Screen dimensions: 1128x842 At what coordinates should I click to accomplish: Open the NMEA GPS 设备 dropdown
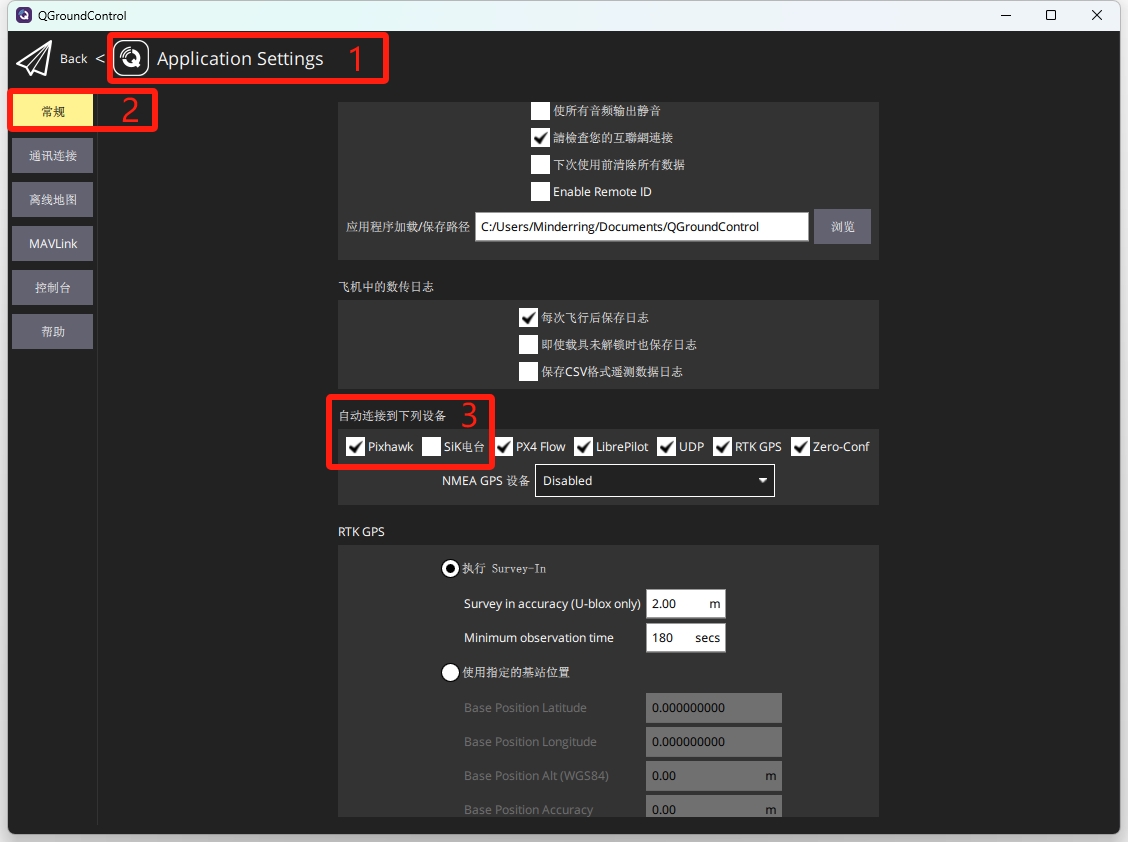655,481
